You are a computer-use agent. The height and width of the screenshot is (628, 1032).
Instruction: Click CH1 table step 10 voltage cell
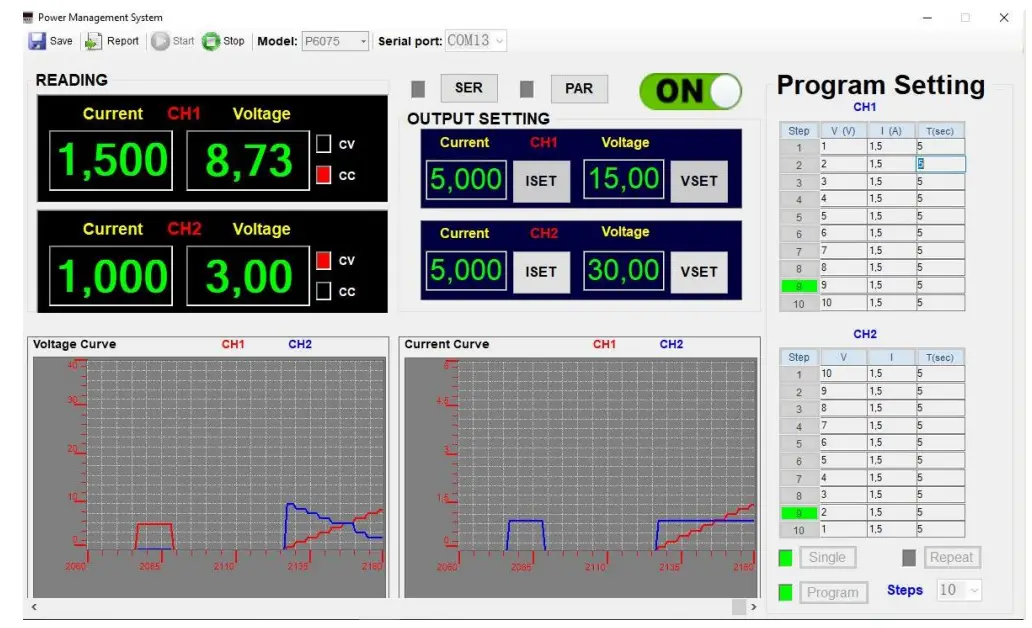(843, 303)
